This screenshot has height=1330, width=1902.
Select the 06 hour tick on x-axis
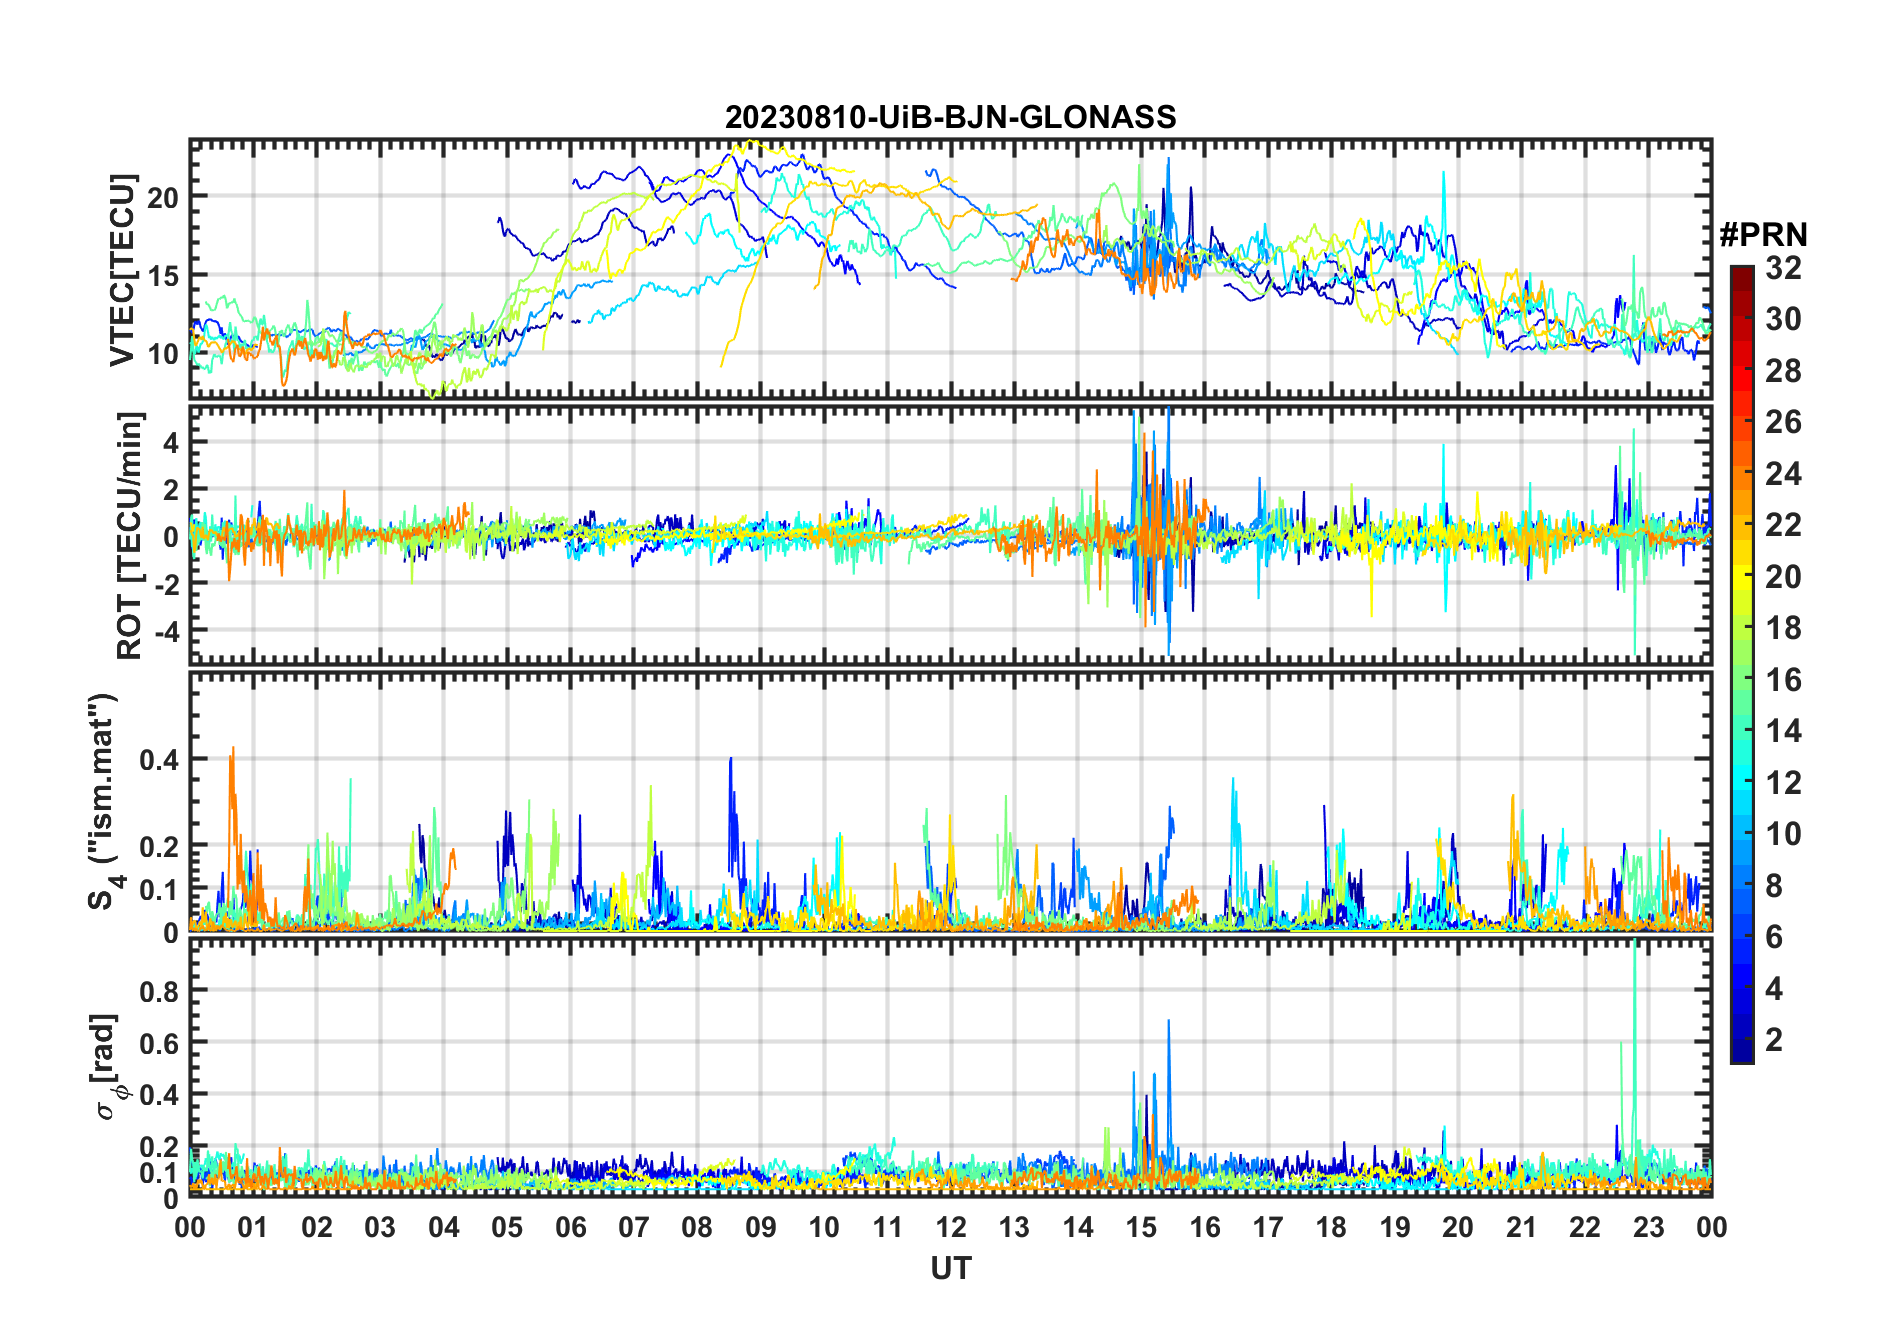tap(570, 1227)
